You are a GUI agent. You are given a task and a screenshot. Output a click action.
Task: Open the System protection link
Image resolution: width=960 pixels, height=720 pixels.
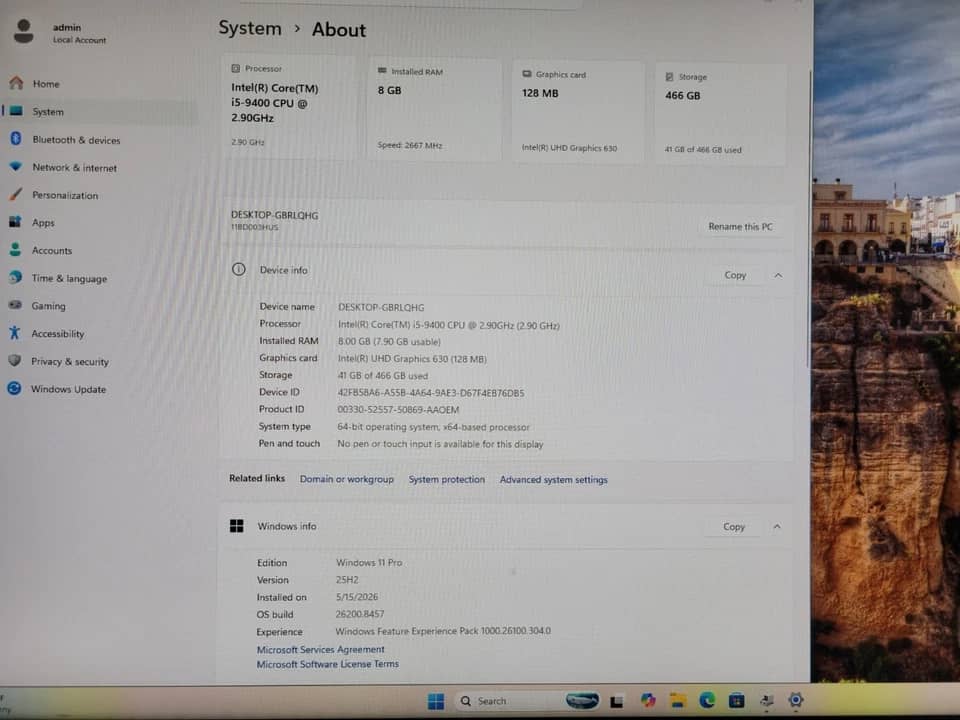click(x=446, y=479)
